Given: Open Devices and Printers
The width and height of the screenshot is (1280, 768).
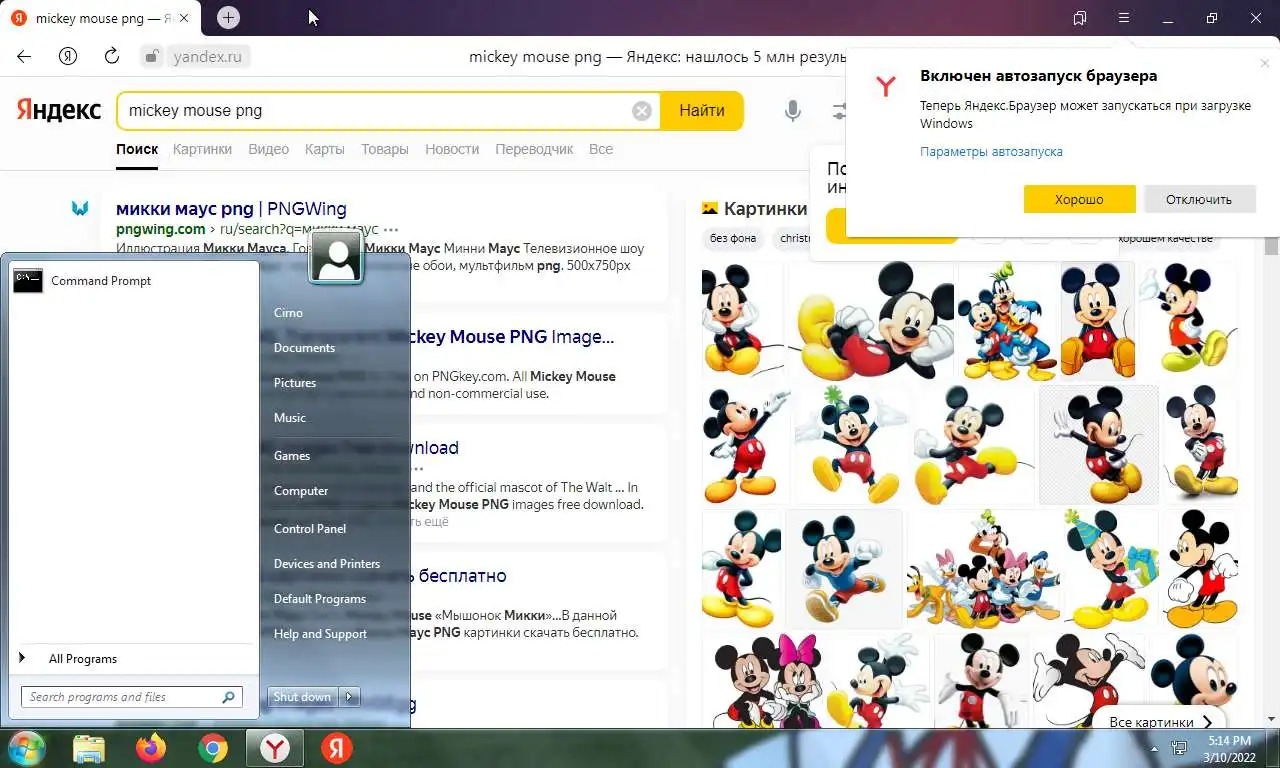Looking at the screenshot, I should coord(327,564).
